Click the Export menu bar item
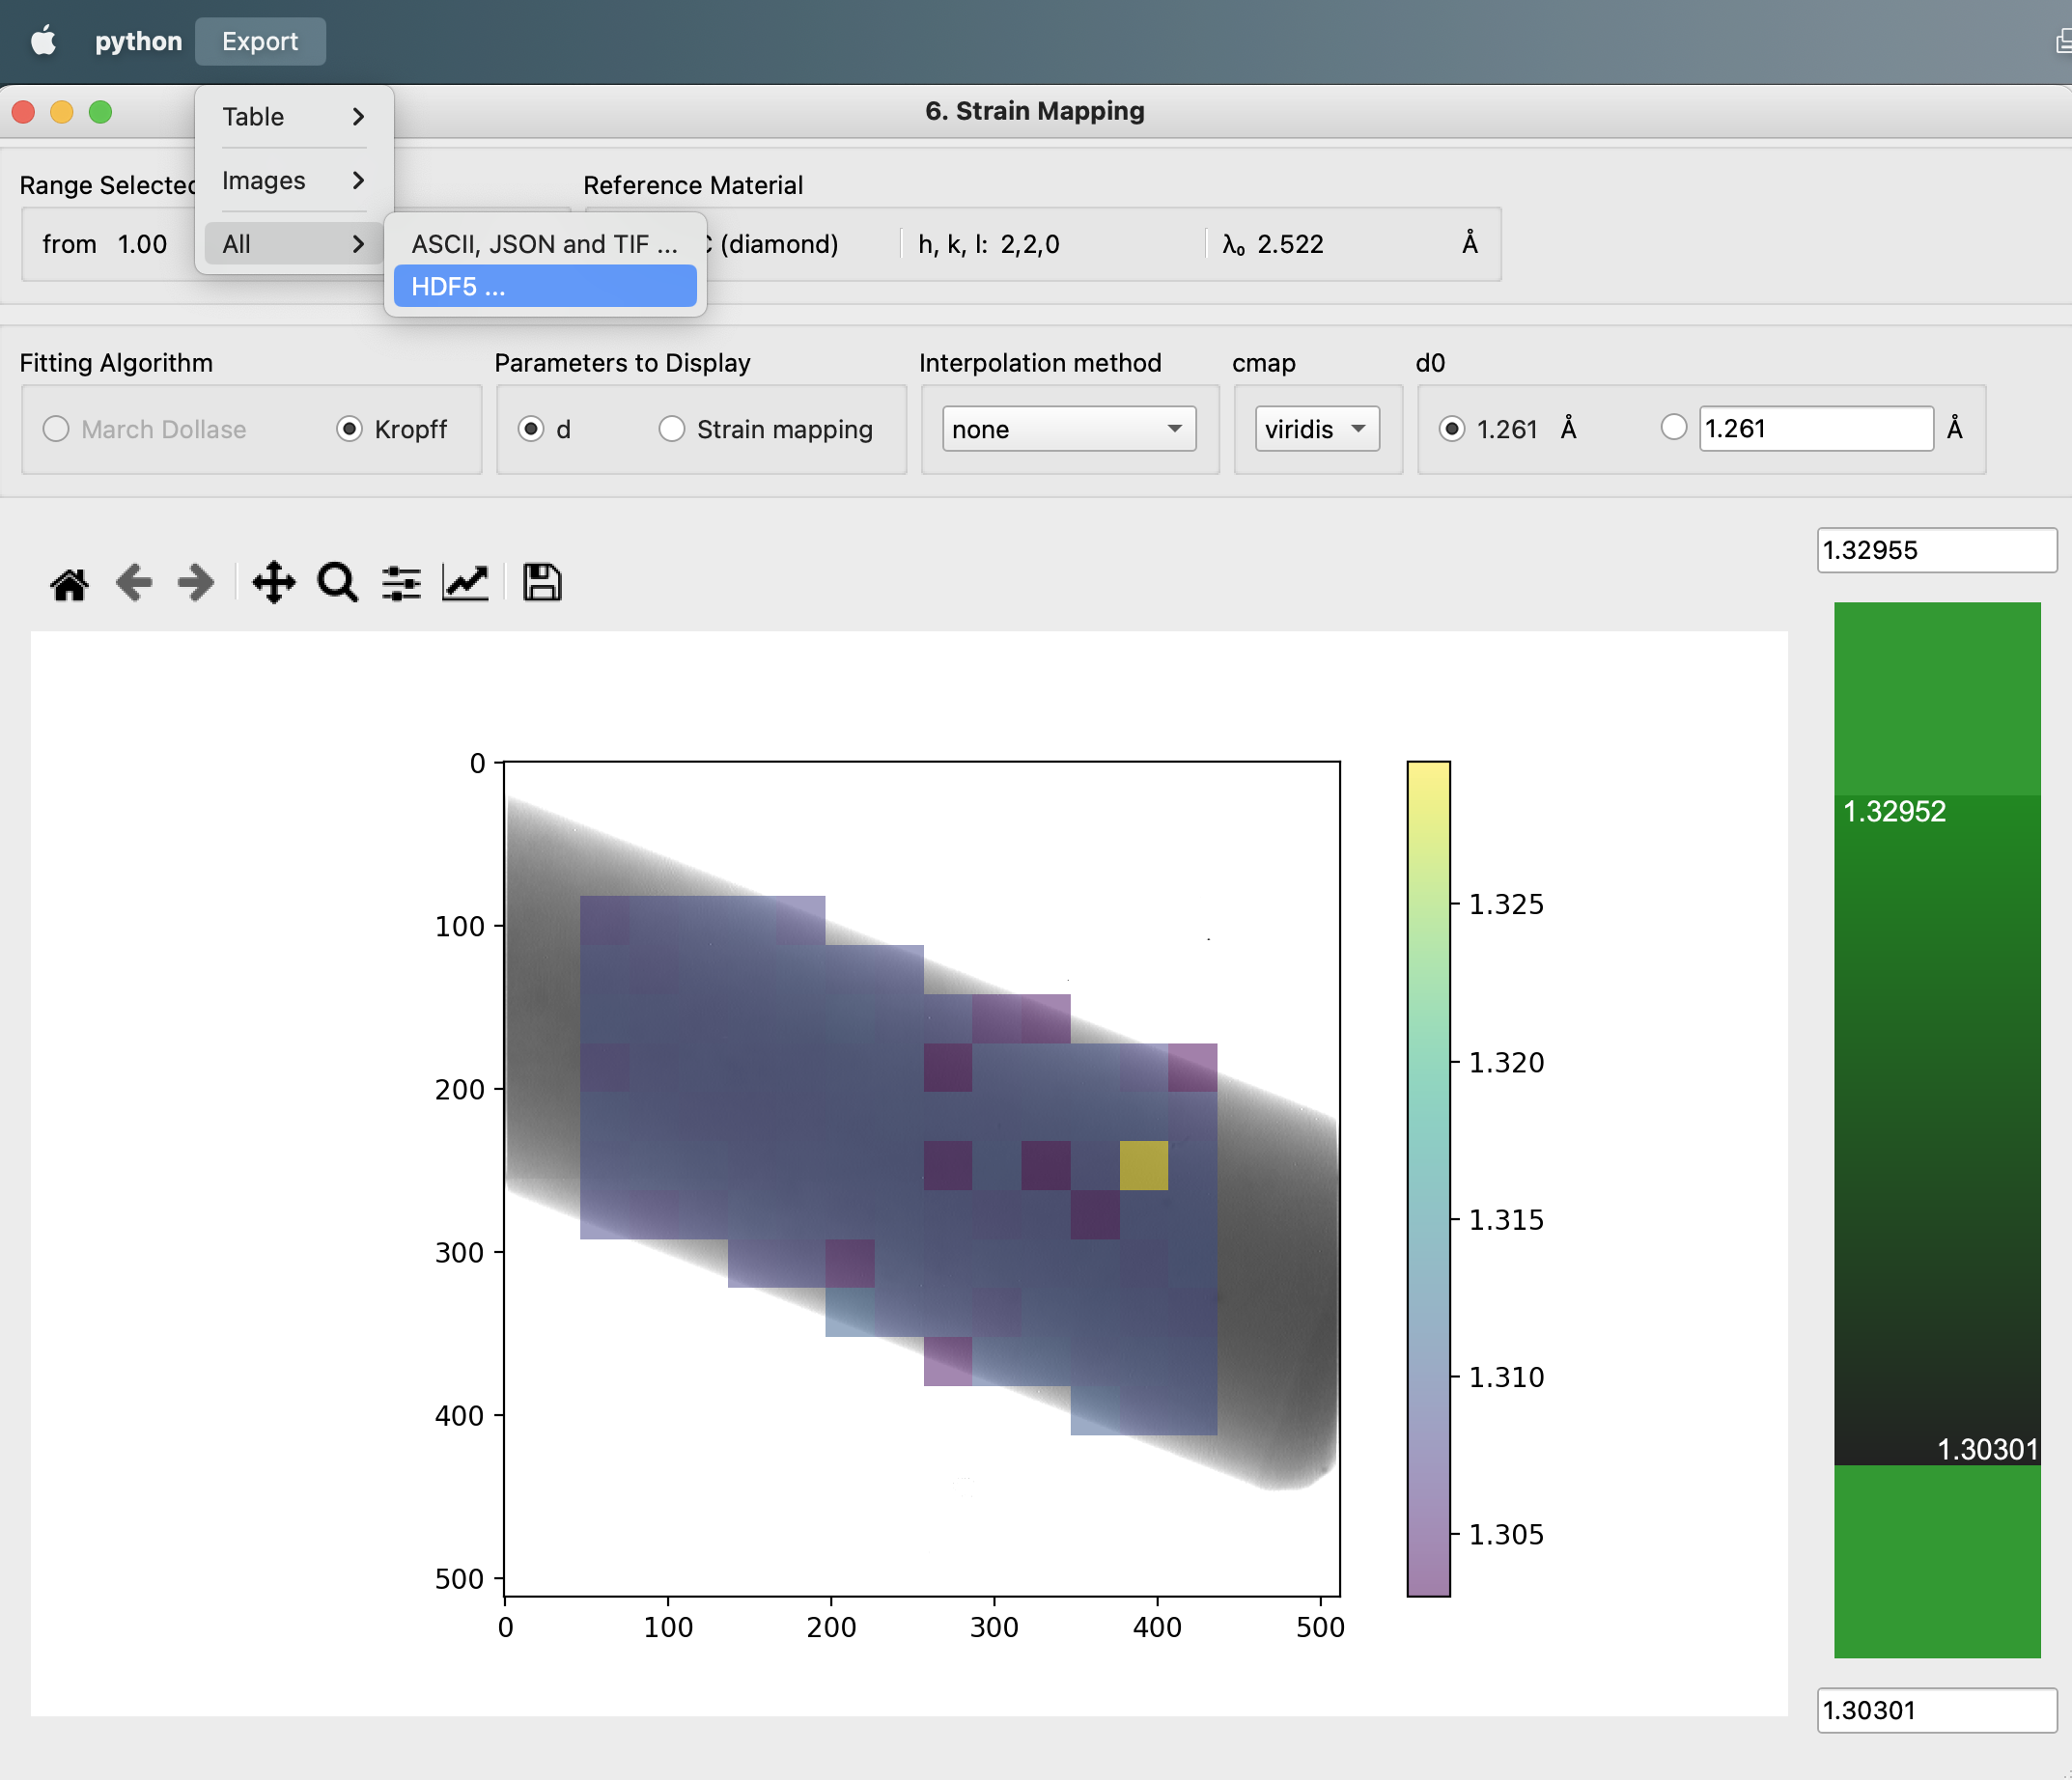2072x1780 pixels. (260, 41)
